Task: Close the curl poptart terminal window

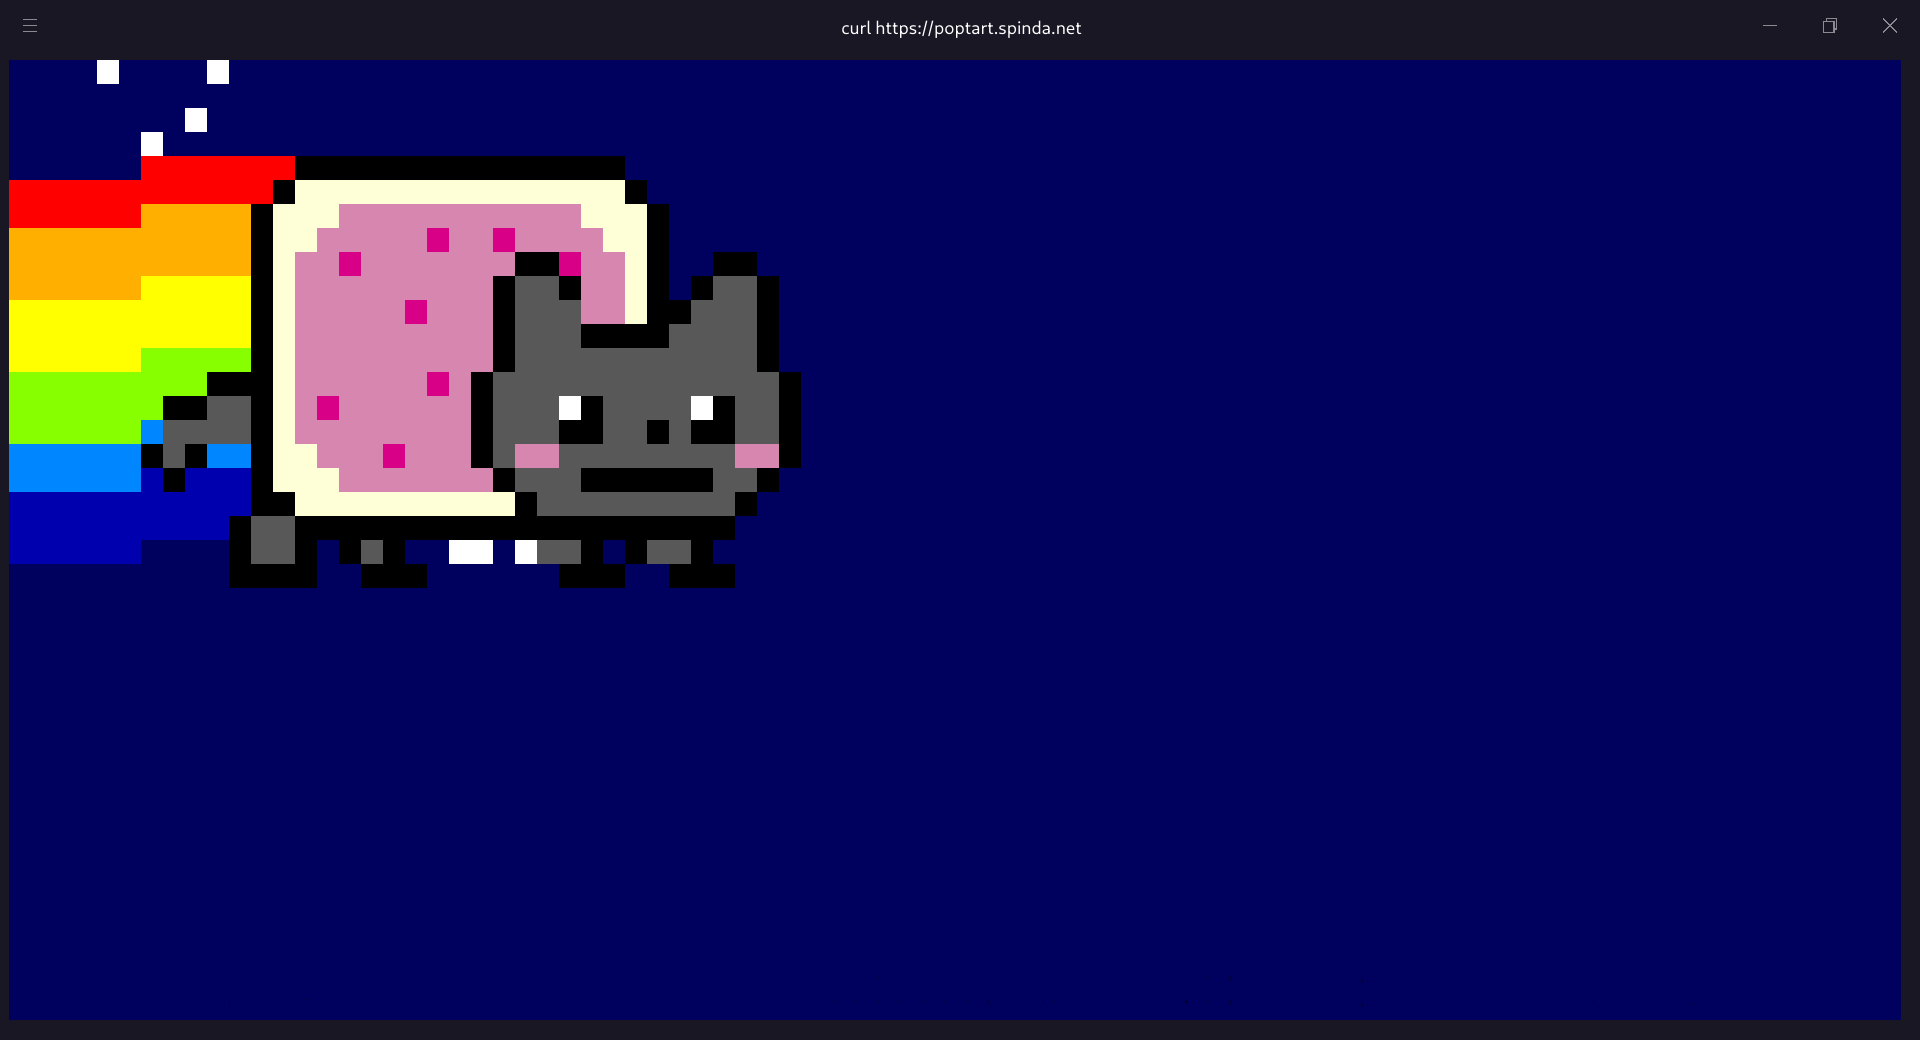Action: click(x=1890, y=26)
